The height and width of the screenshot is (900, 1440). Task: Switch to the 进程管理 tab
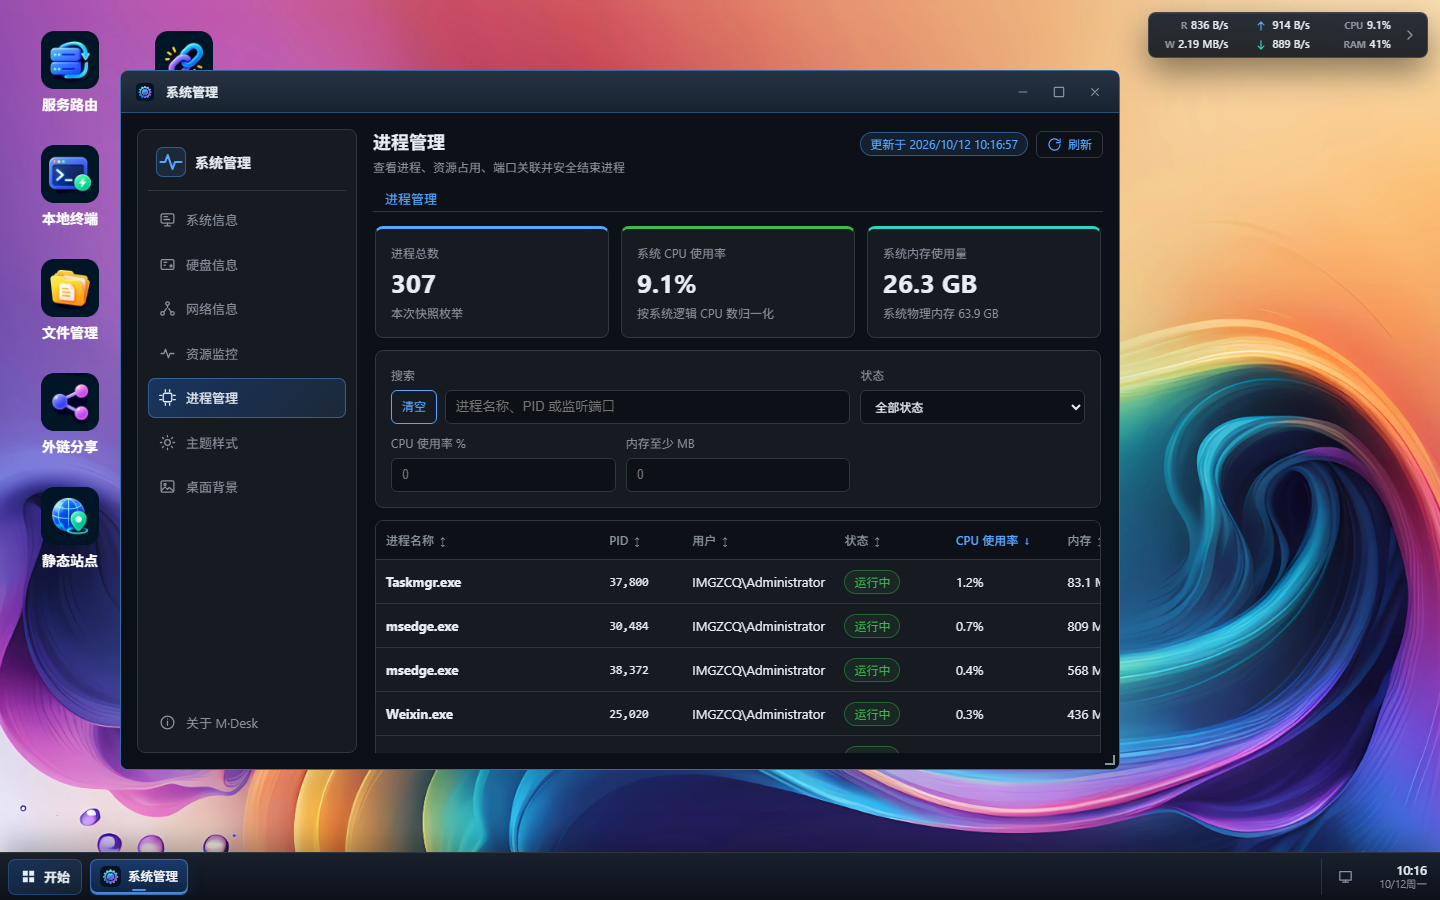[411, 199]
